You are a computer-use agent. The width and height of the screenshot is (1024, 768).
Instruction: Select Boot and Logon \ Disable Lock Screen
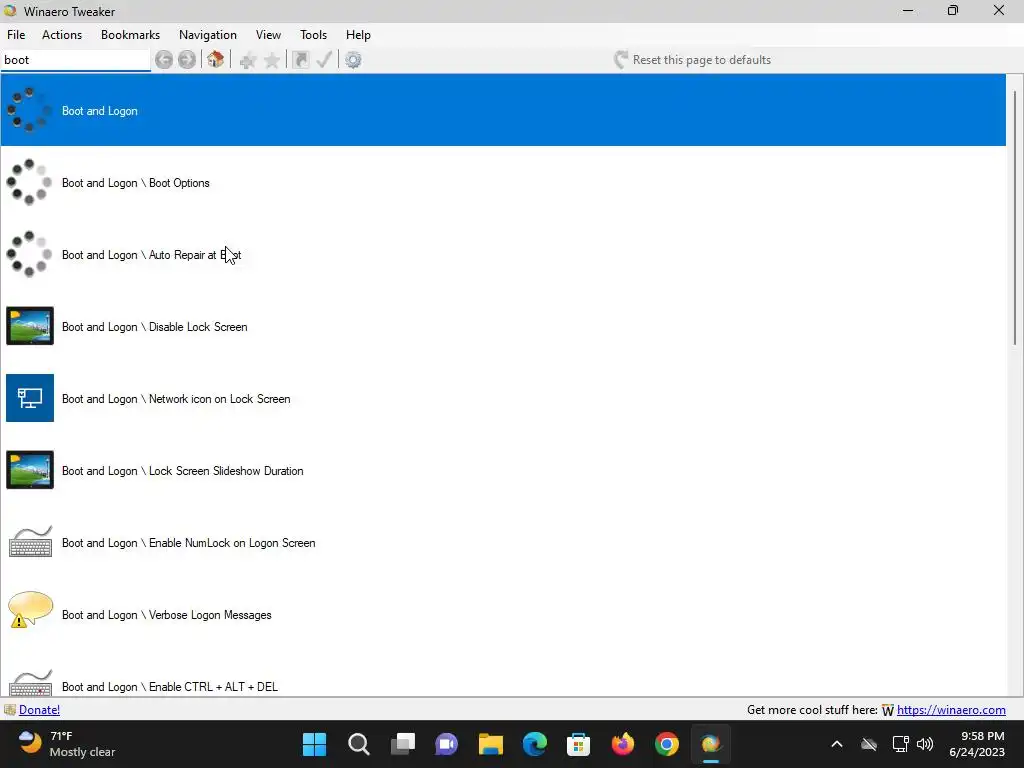155,327
